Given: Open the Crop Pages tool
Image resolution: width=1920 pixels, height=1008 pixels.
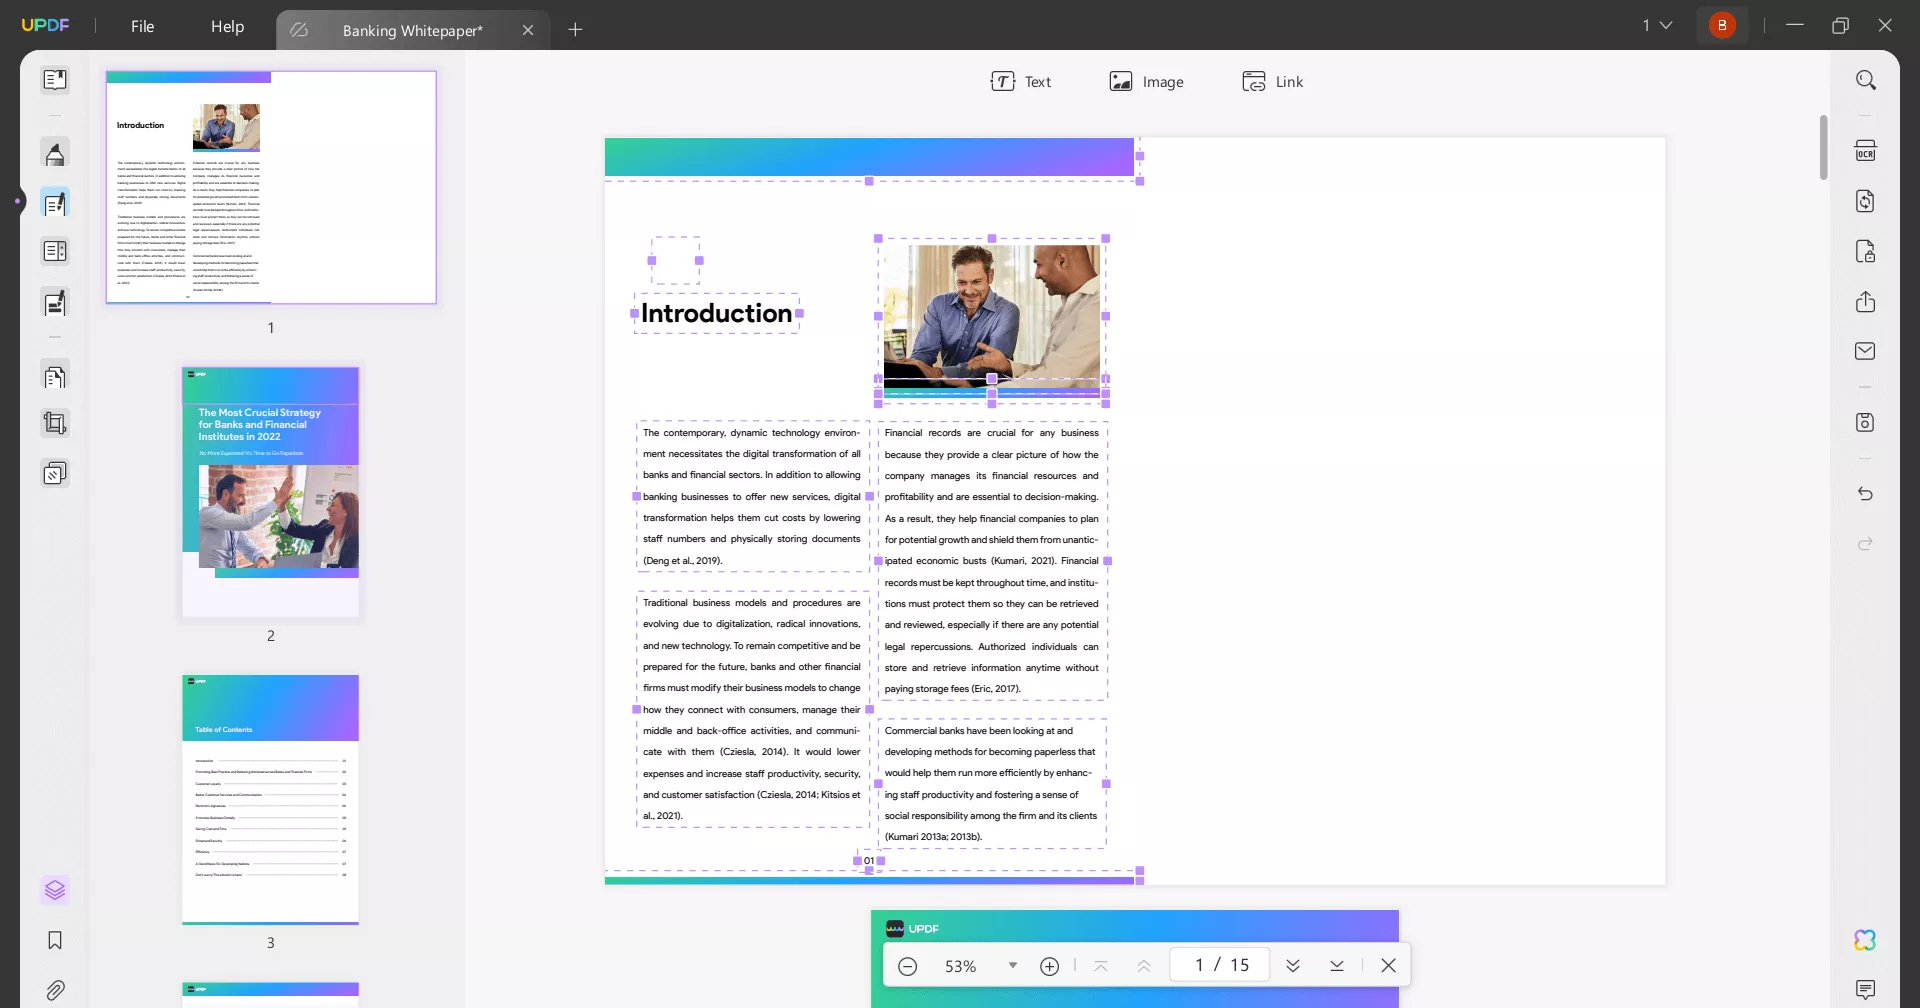Looking at the screenshot, I should 55,424.
